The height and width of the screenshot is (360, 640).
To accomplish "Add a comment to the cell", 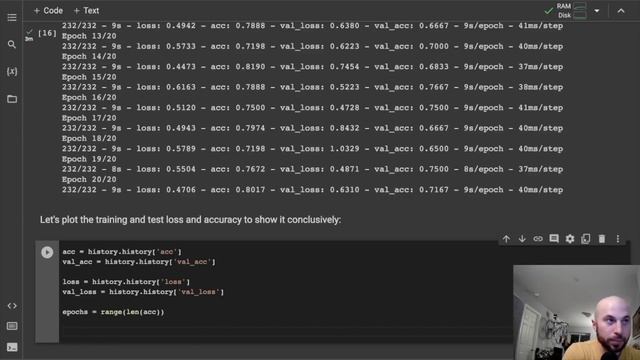I will [x=554, y=239].
